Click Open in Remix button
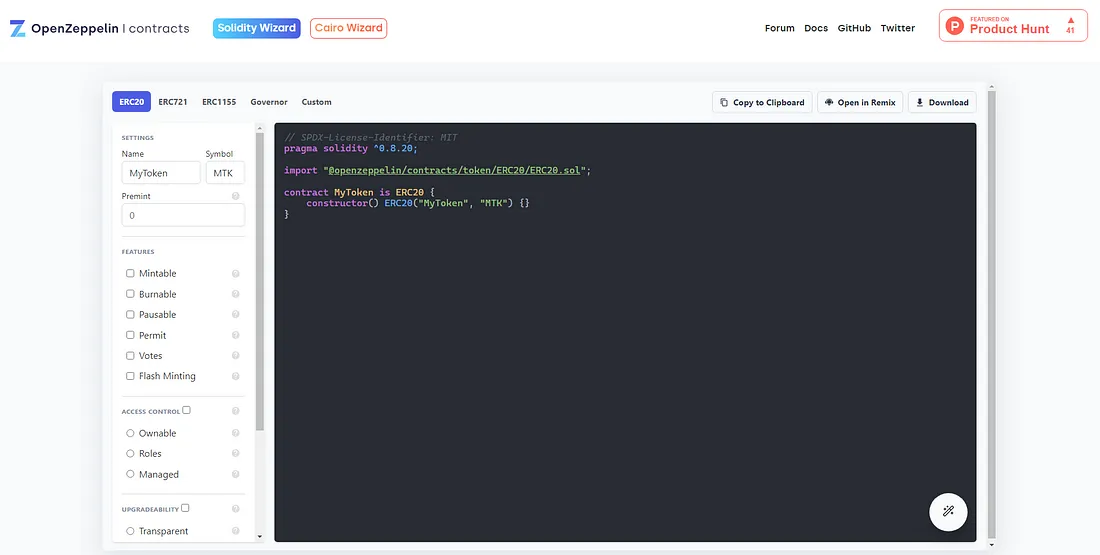The width and height of the screenshot is (1100, 555). (x=860, y=102)
